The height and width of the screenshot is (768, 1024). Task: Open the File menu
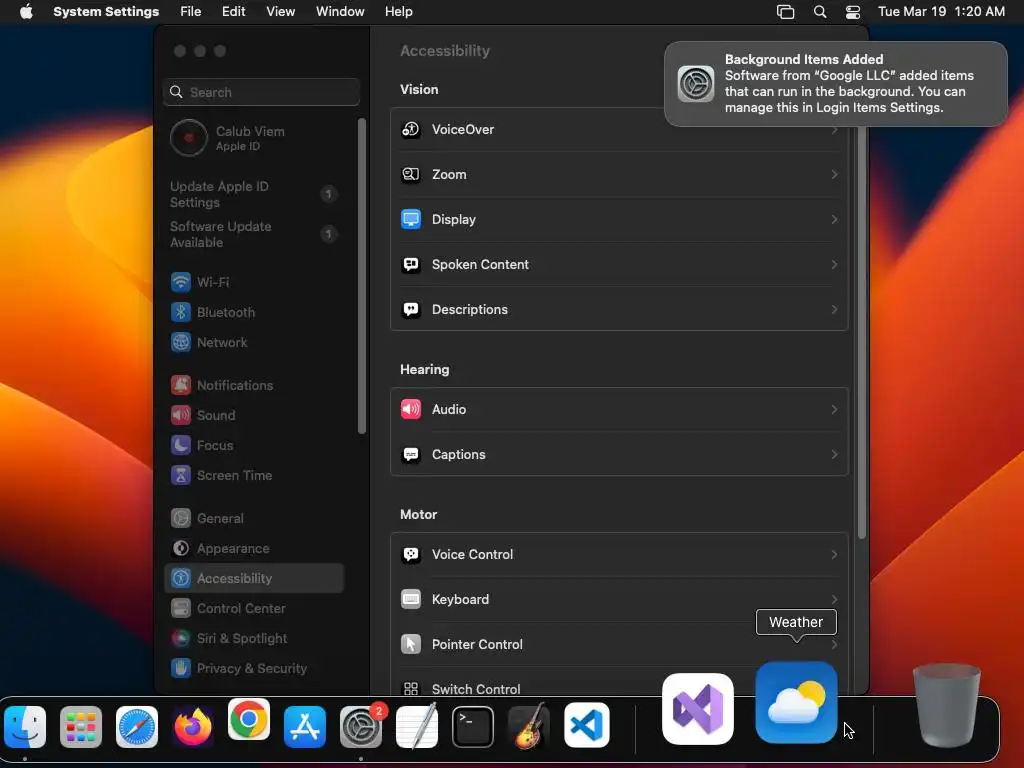pyautogui.click(x=191, y=12)
